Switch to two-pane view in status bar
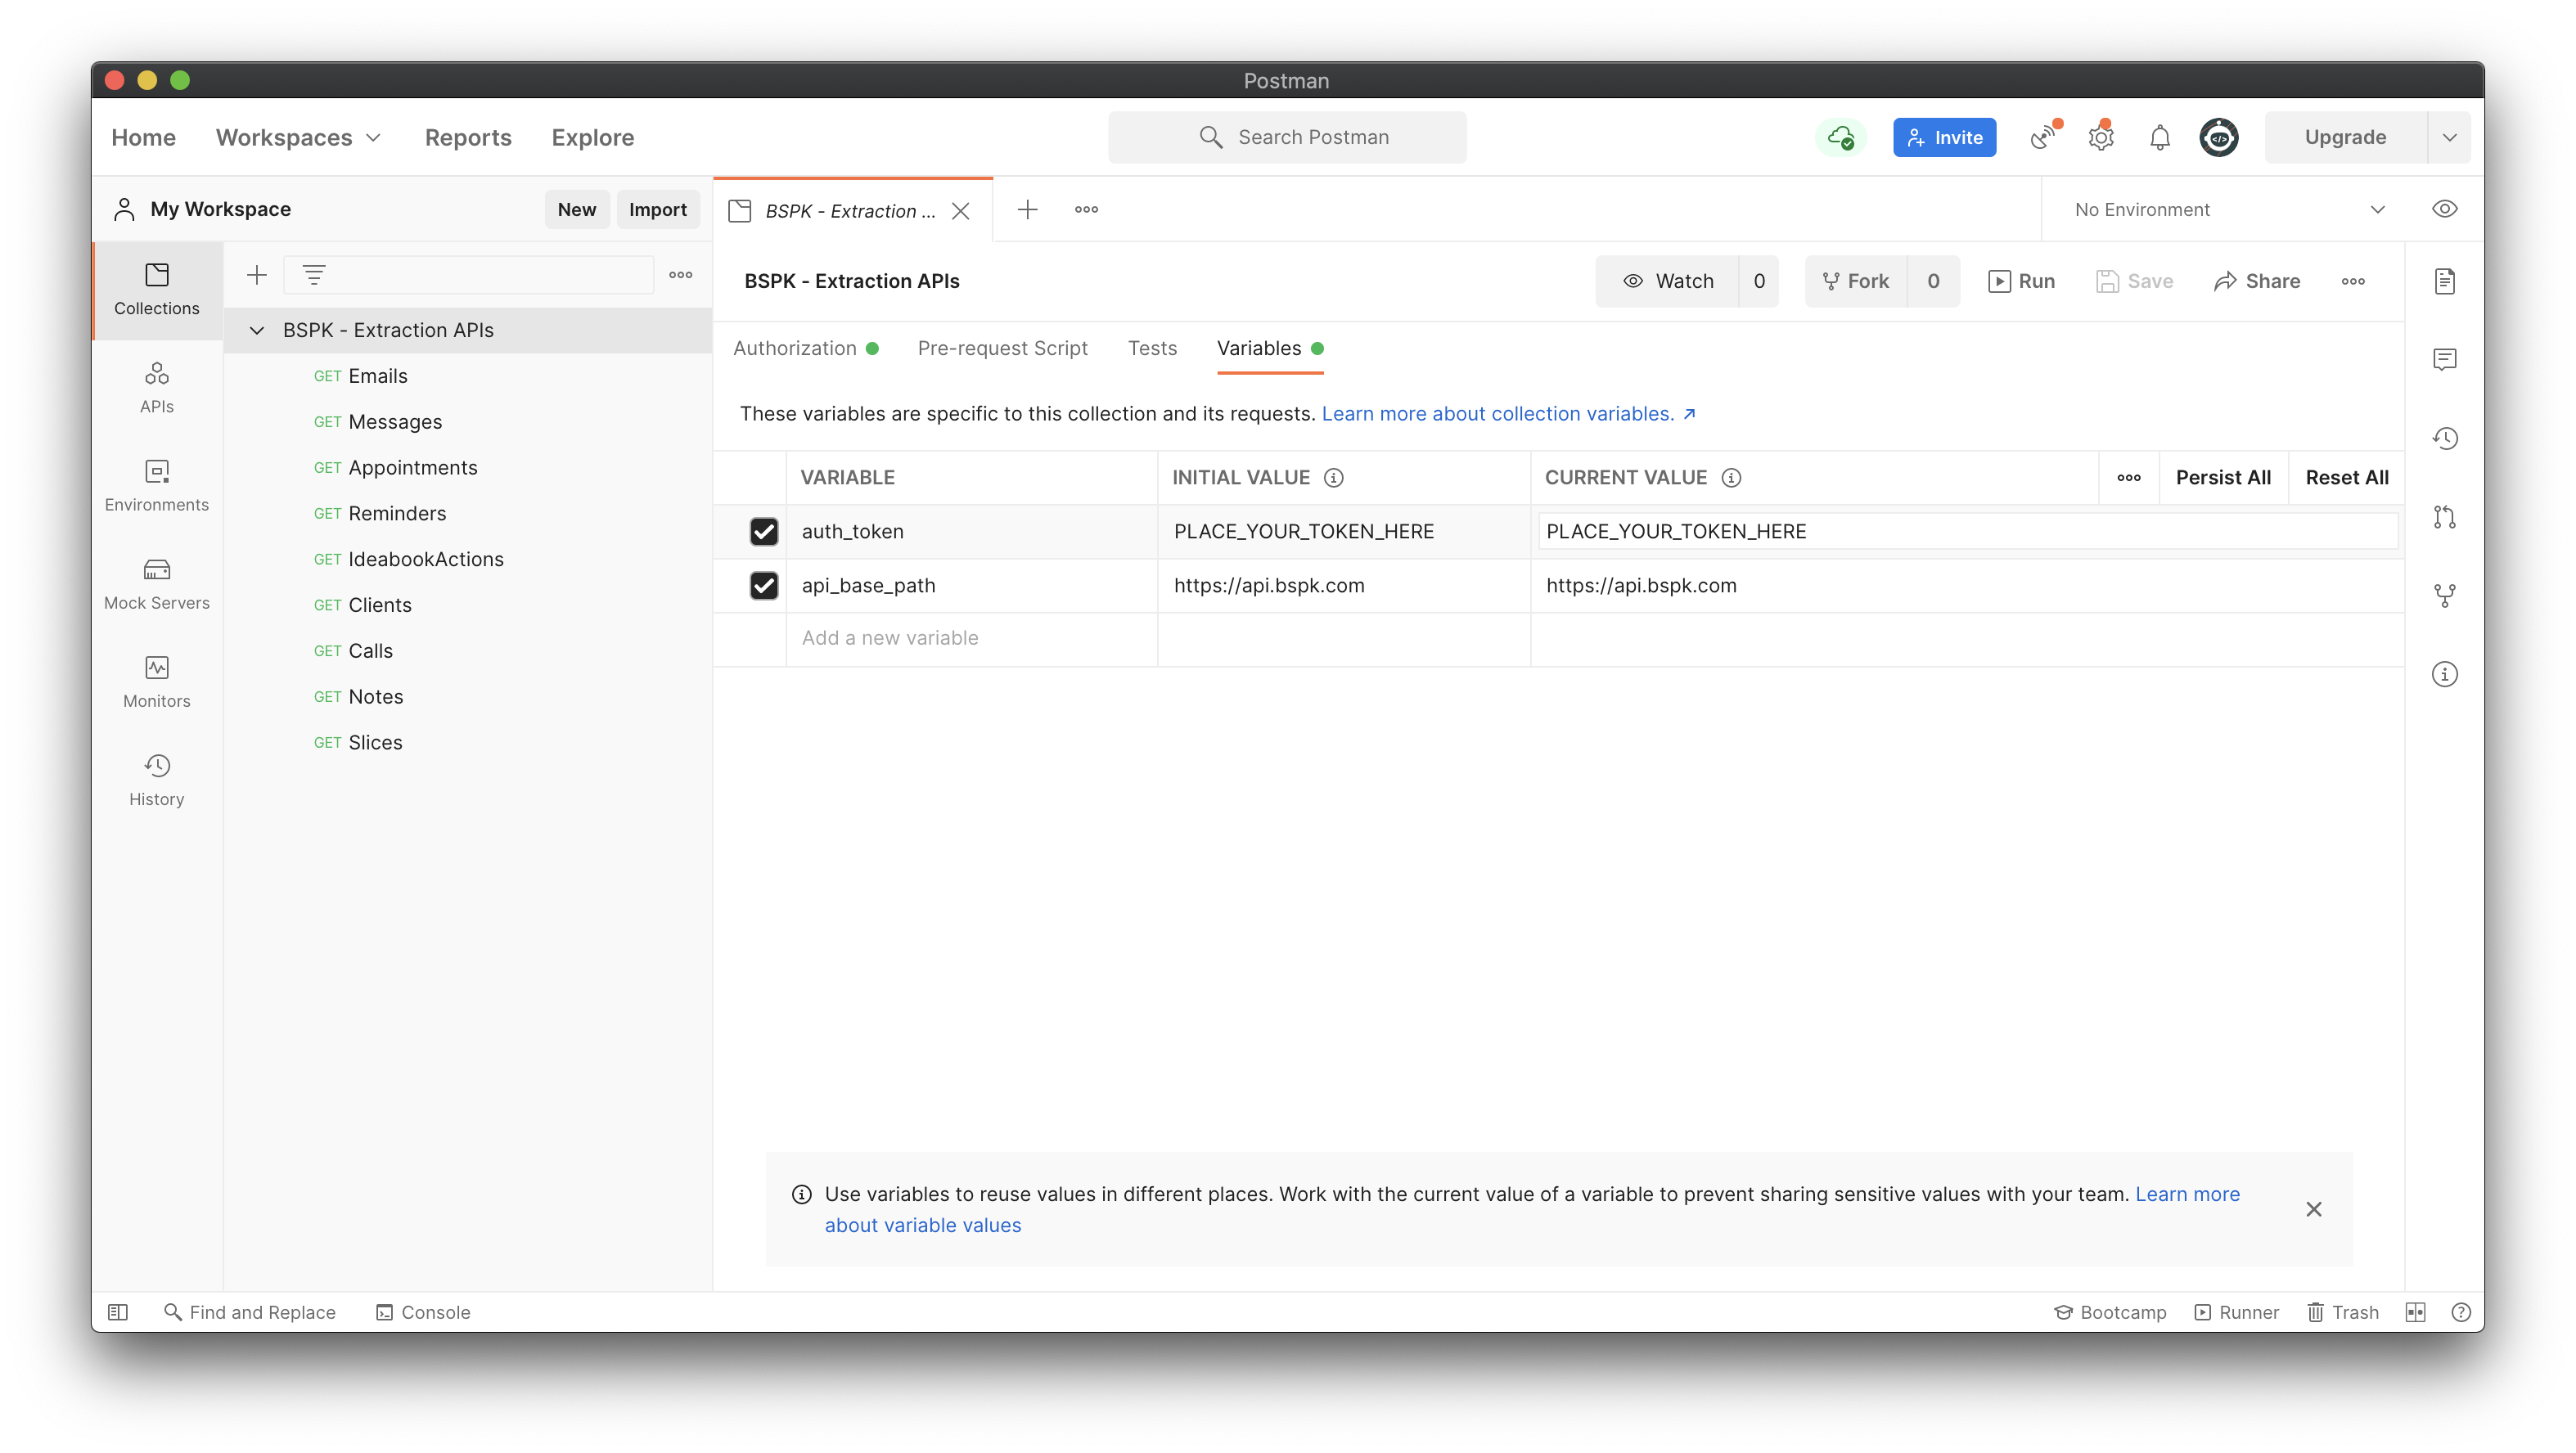Viewport: 2576px width, 1453px height. coord(2415,1312)
